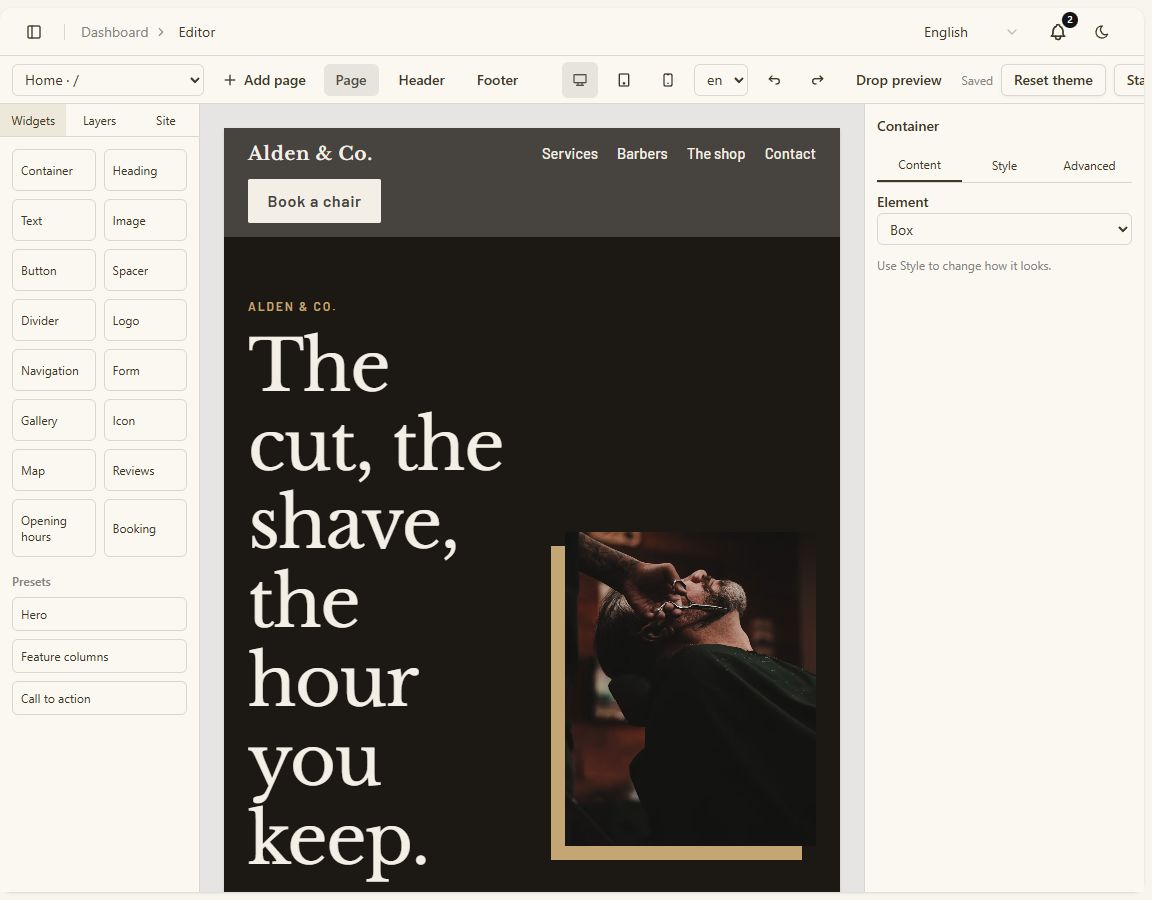Image resolution: width=1152 pixels, height=900 pixels.
Task: Open the Site tab
Action: coord(165,120)
